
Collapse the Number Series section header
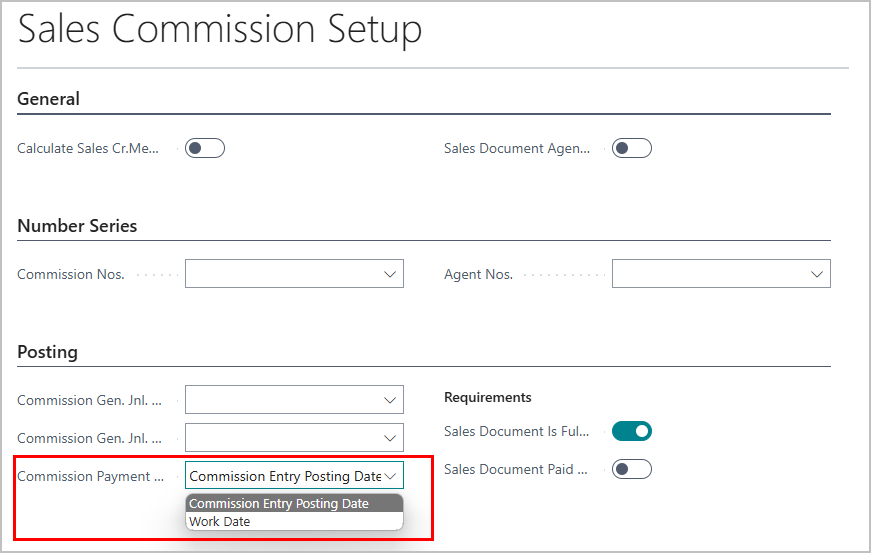tap(77, 226)
